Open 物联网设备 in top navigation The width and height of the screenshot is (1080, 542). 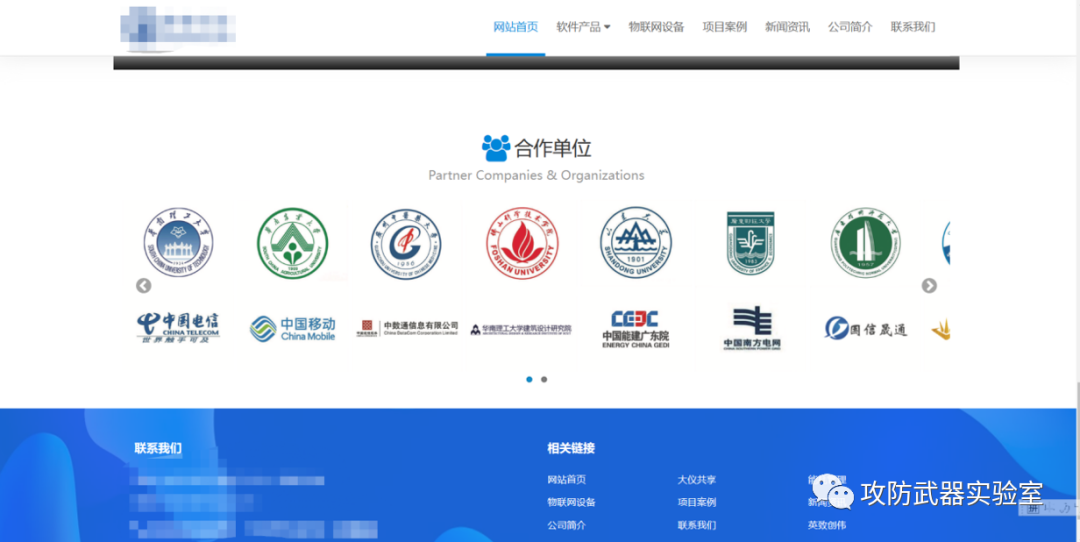(x=656, y=27)
